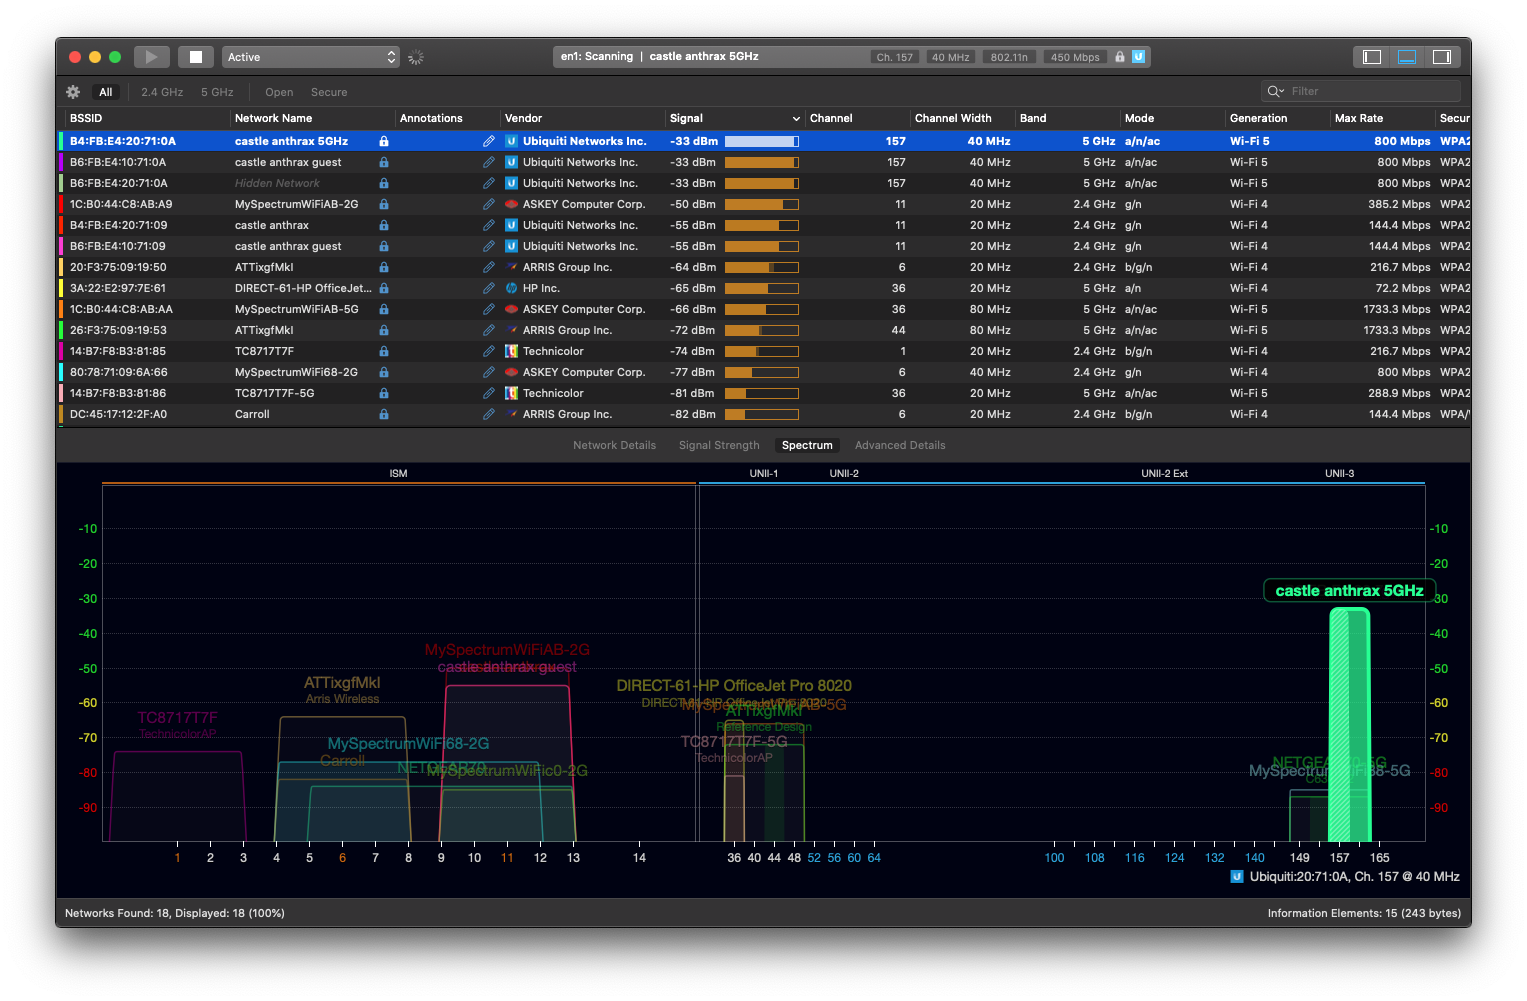Click the scanning activity spinner
This screenshot has width=1527, height=1001.
pos(416,57)
